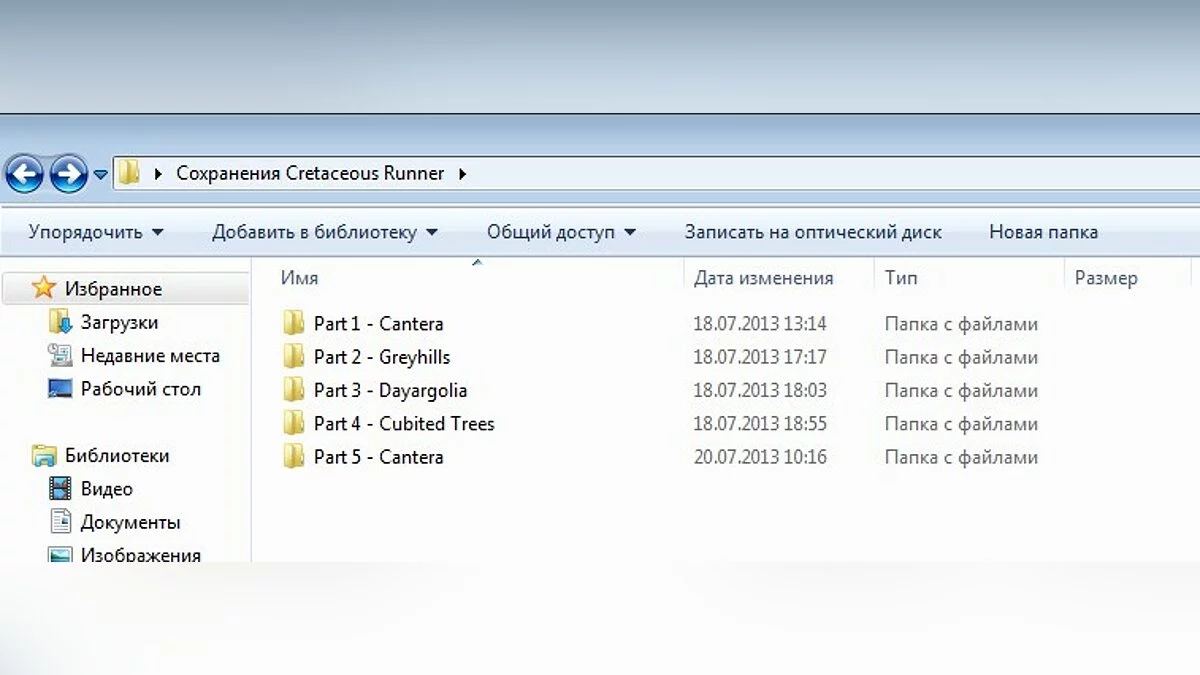The image size is (1200, 675).
Task: Click the Forward navigation arrow button
Action: [x=68, y=174]
